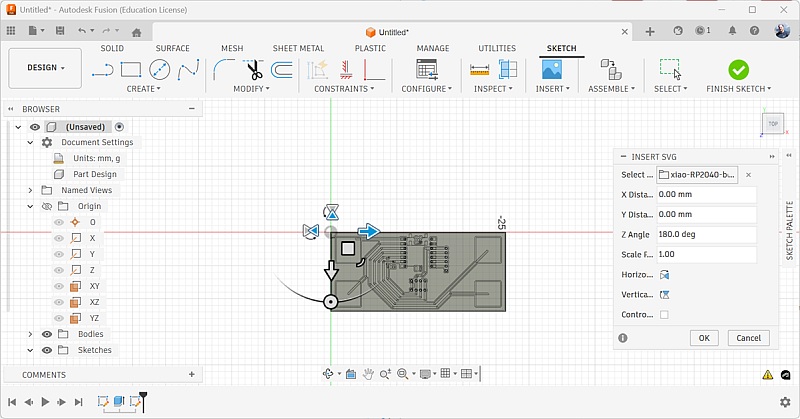The height and width of the screenshot is (419, 800).
Task: Switch to the SURFACE tab
Action: [x=172, y=48]
